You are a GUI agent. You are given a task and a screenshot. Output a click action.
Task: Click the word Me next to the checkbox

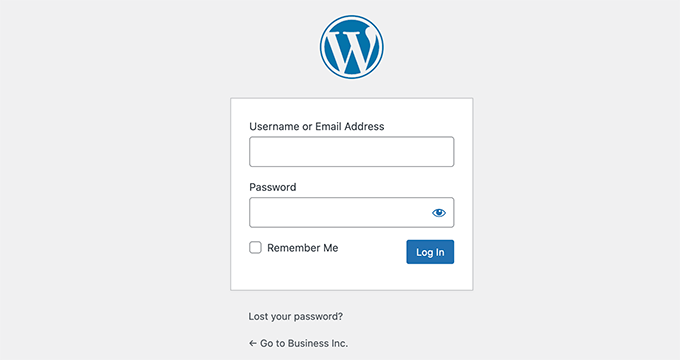click(x=331, y=248)
